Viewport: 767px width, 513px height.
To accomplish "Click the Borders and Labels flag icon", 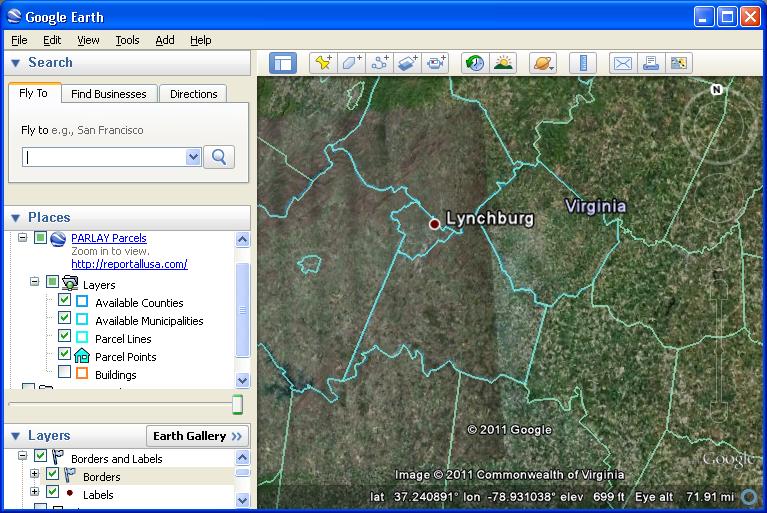I will coord(58,457).
